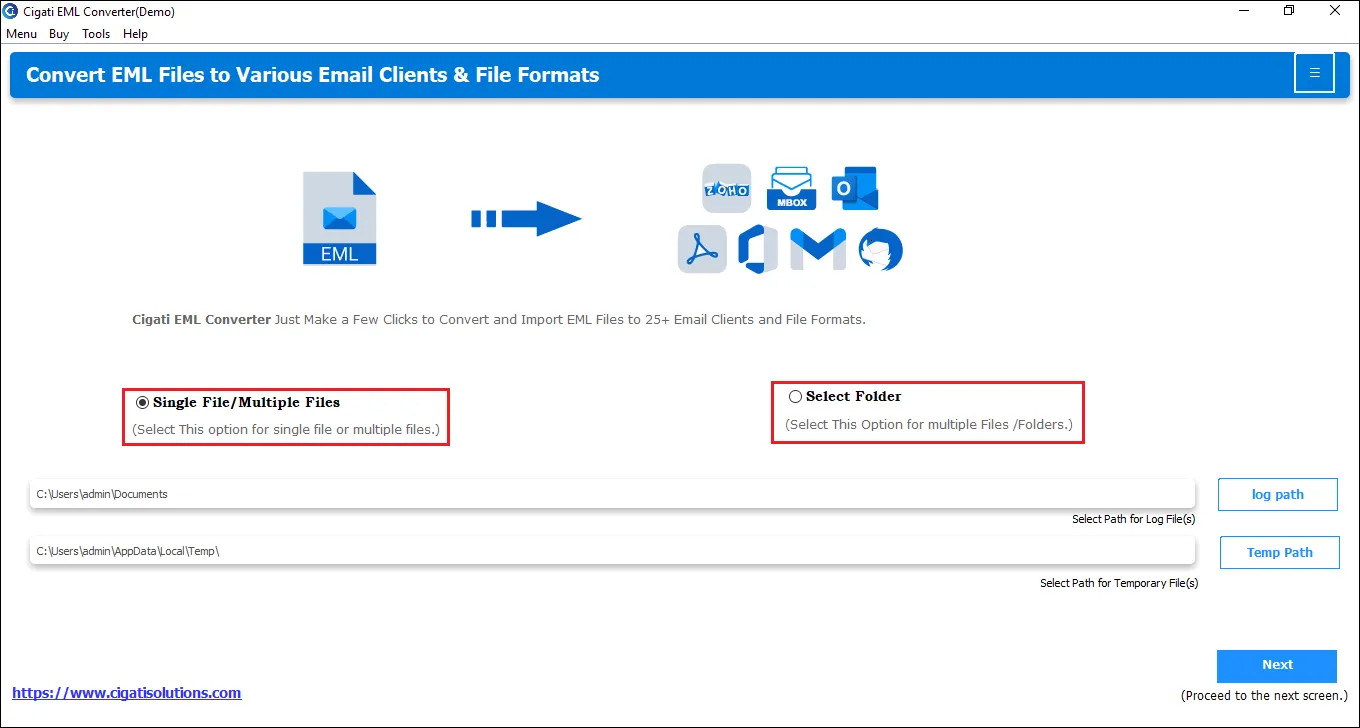The image size is (1360, 728).
Task: Click the Outlook icon
Action: click(855, 188)
